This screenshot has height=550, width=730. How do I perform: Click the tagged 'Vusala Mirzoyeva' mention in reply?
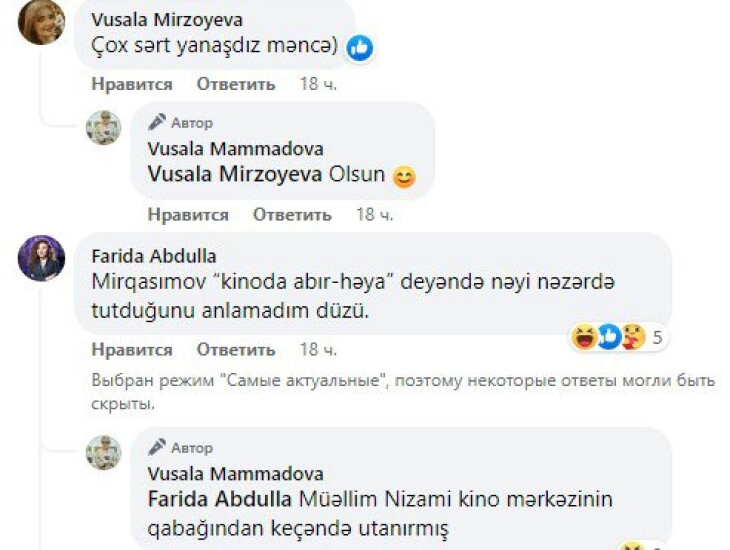point(236,174)
